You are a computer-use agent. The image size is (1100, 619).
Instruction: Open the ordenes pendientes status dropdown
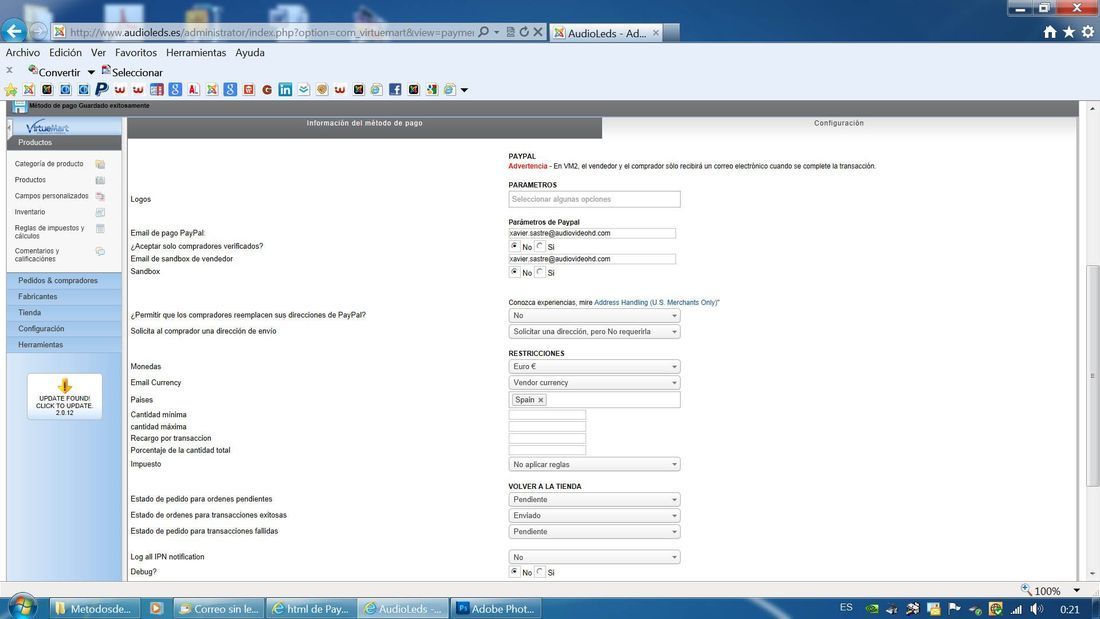pos(594,499)
